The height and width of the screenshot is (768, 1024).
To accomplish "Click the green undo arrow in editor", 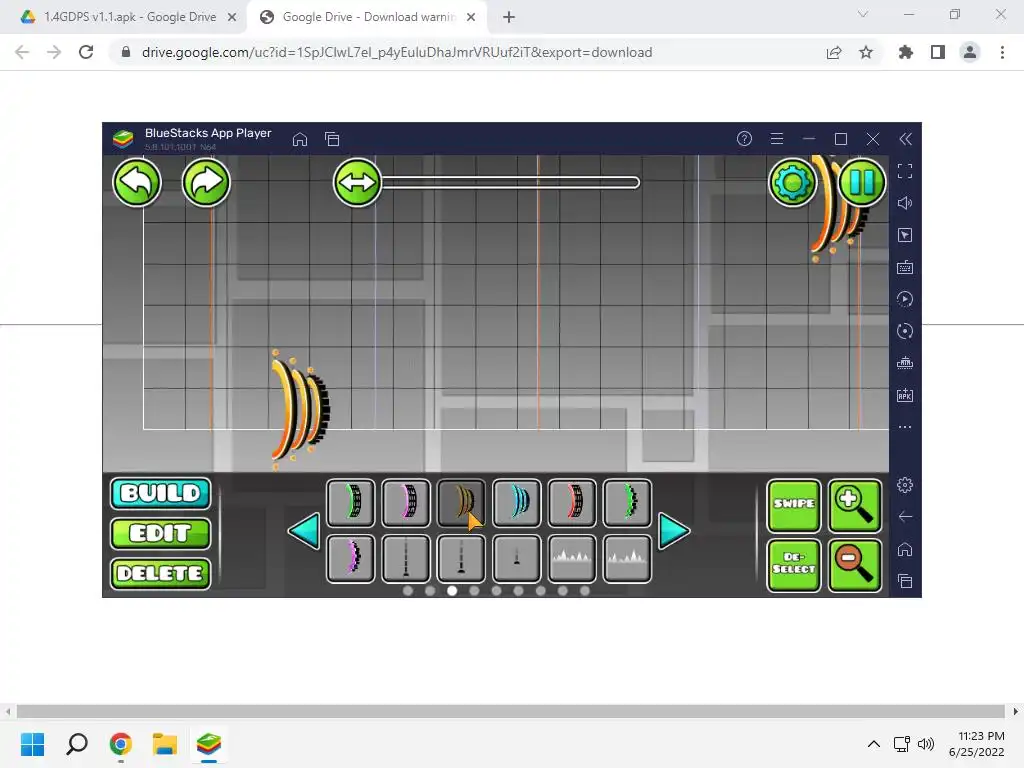I will coord(136,182).
